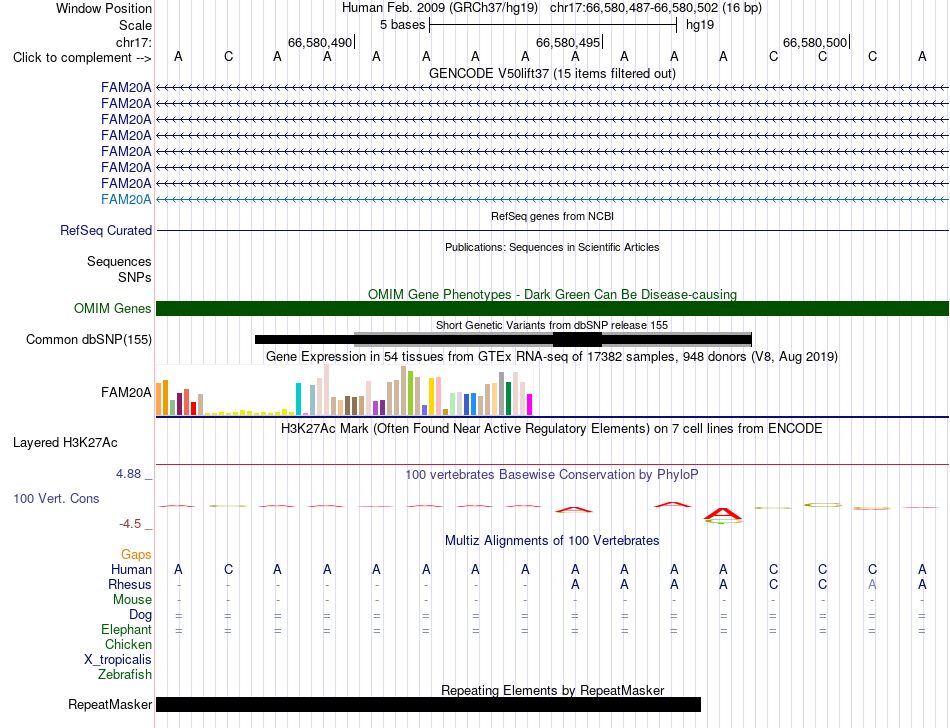Click the black RepeatMasker repeat bar
The width and height of the screenshot is (950, 728).
(428, 704)
